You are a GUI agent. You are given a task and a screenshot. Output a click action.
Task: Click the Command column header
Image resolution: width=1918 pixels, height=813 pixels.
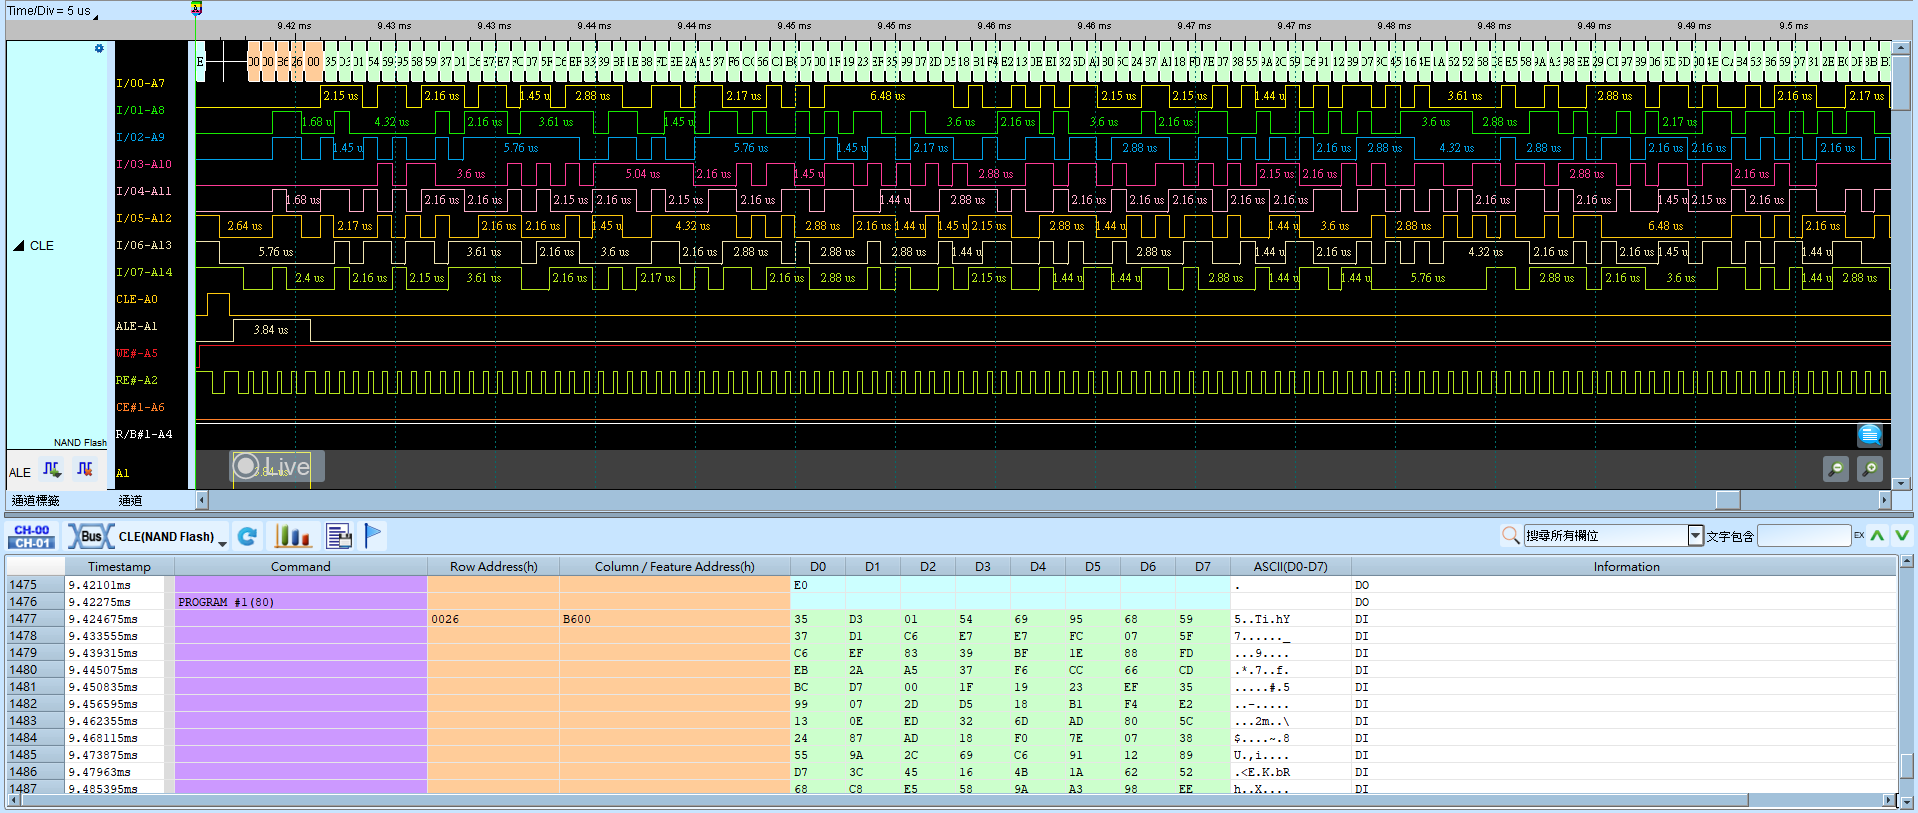coord(300,567)
